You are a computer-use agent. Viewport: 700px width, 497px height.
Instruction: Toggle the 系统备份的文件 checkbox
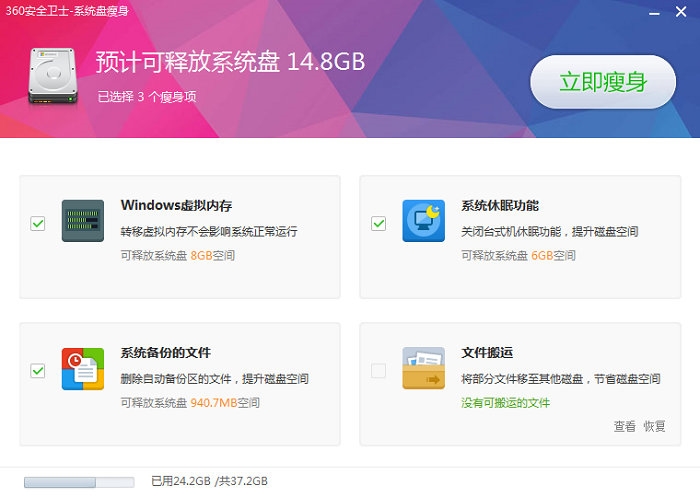click(38, 370)
